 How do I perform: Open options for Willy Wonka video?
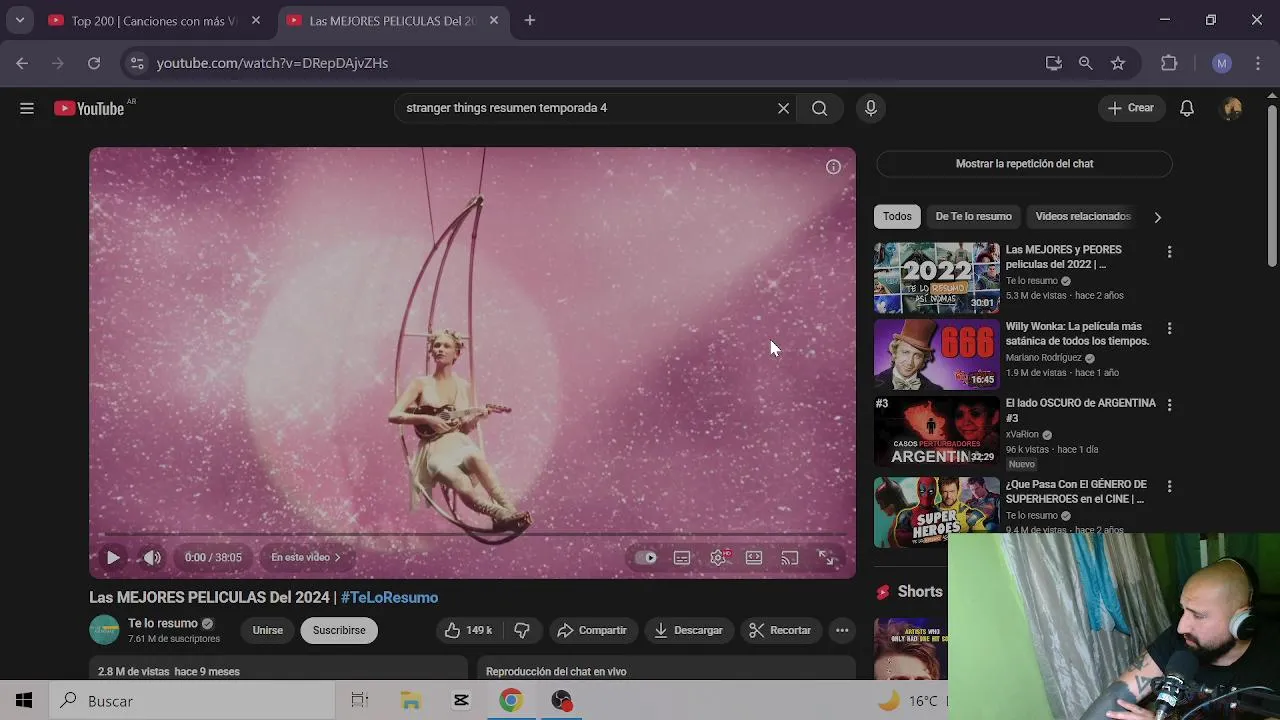[1169, 328]
